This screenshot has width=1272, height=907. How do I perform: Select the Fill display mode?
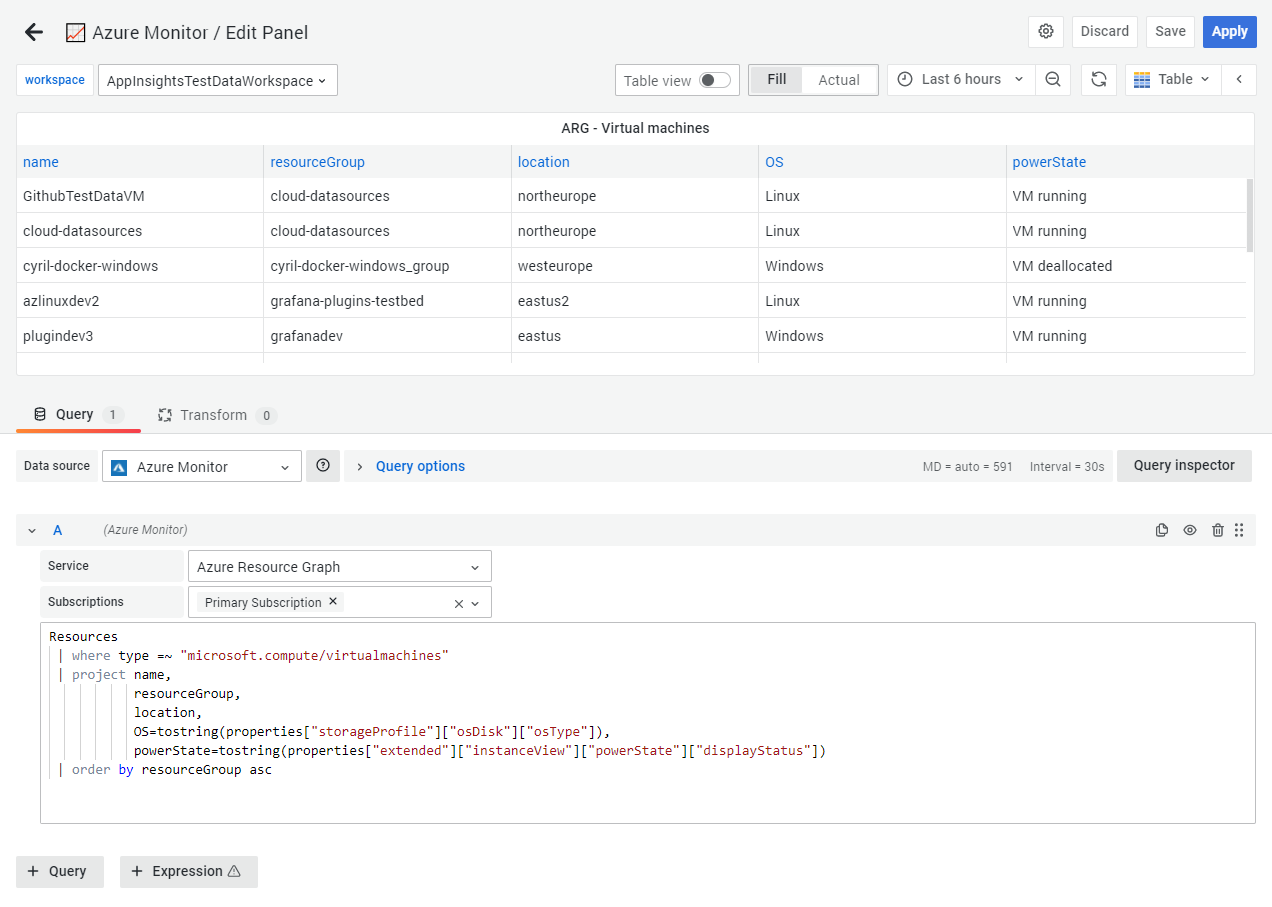(x=777, y=79)
